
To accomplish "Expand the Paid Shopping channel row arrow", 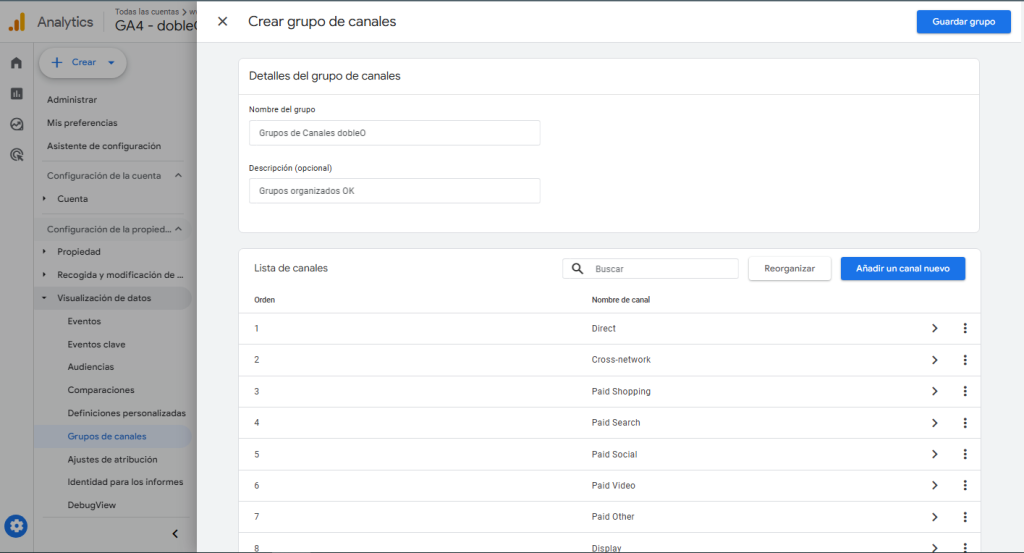I will click(x=934, y=391).
